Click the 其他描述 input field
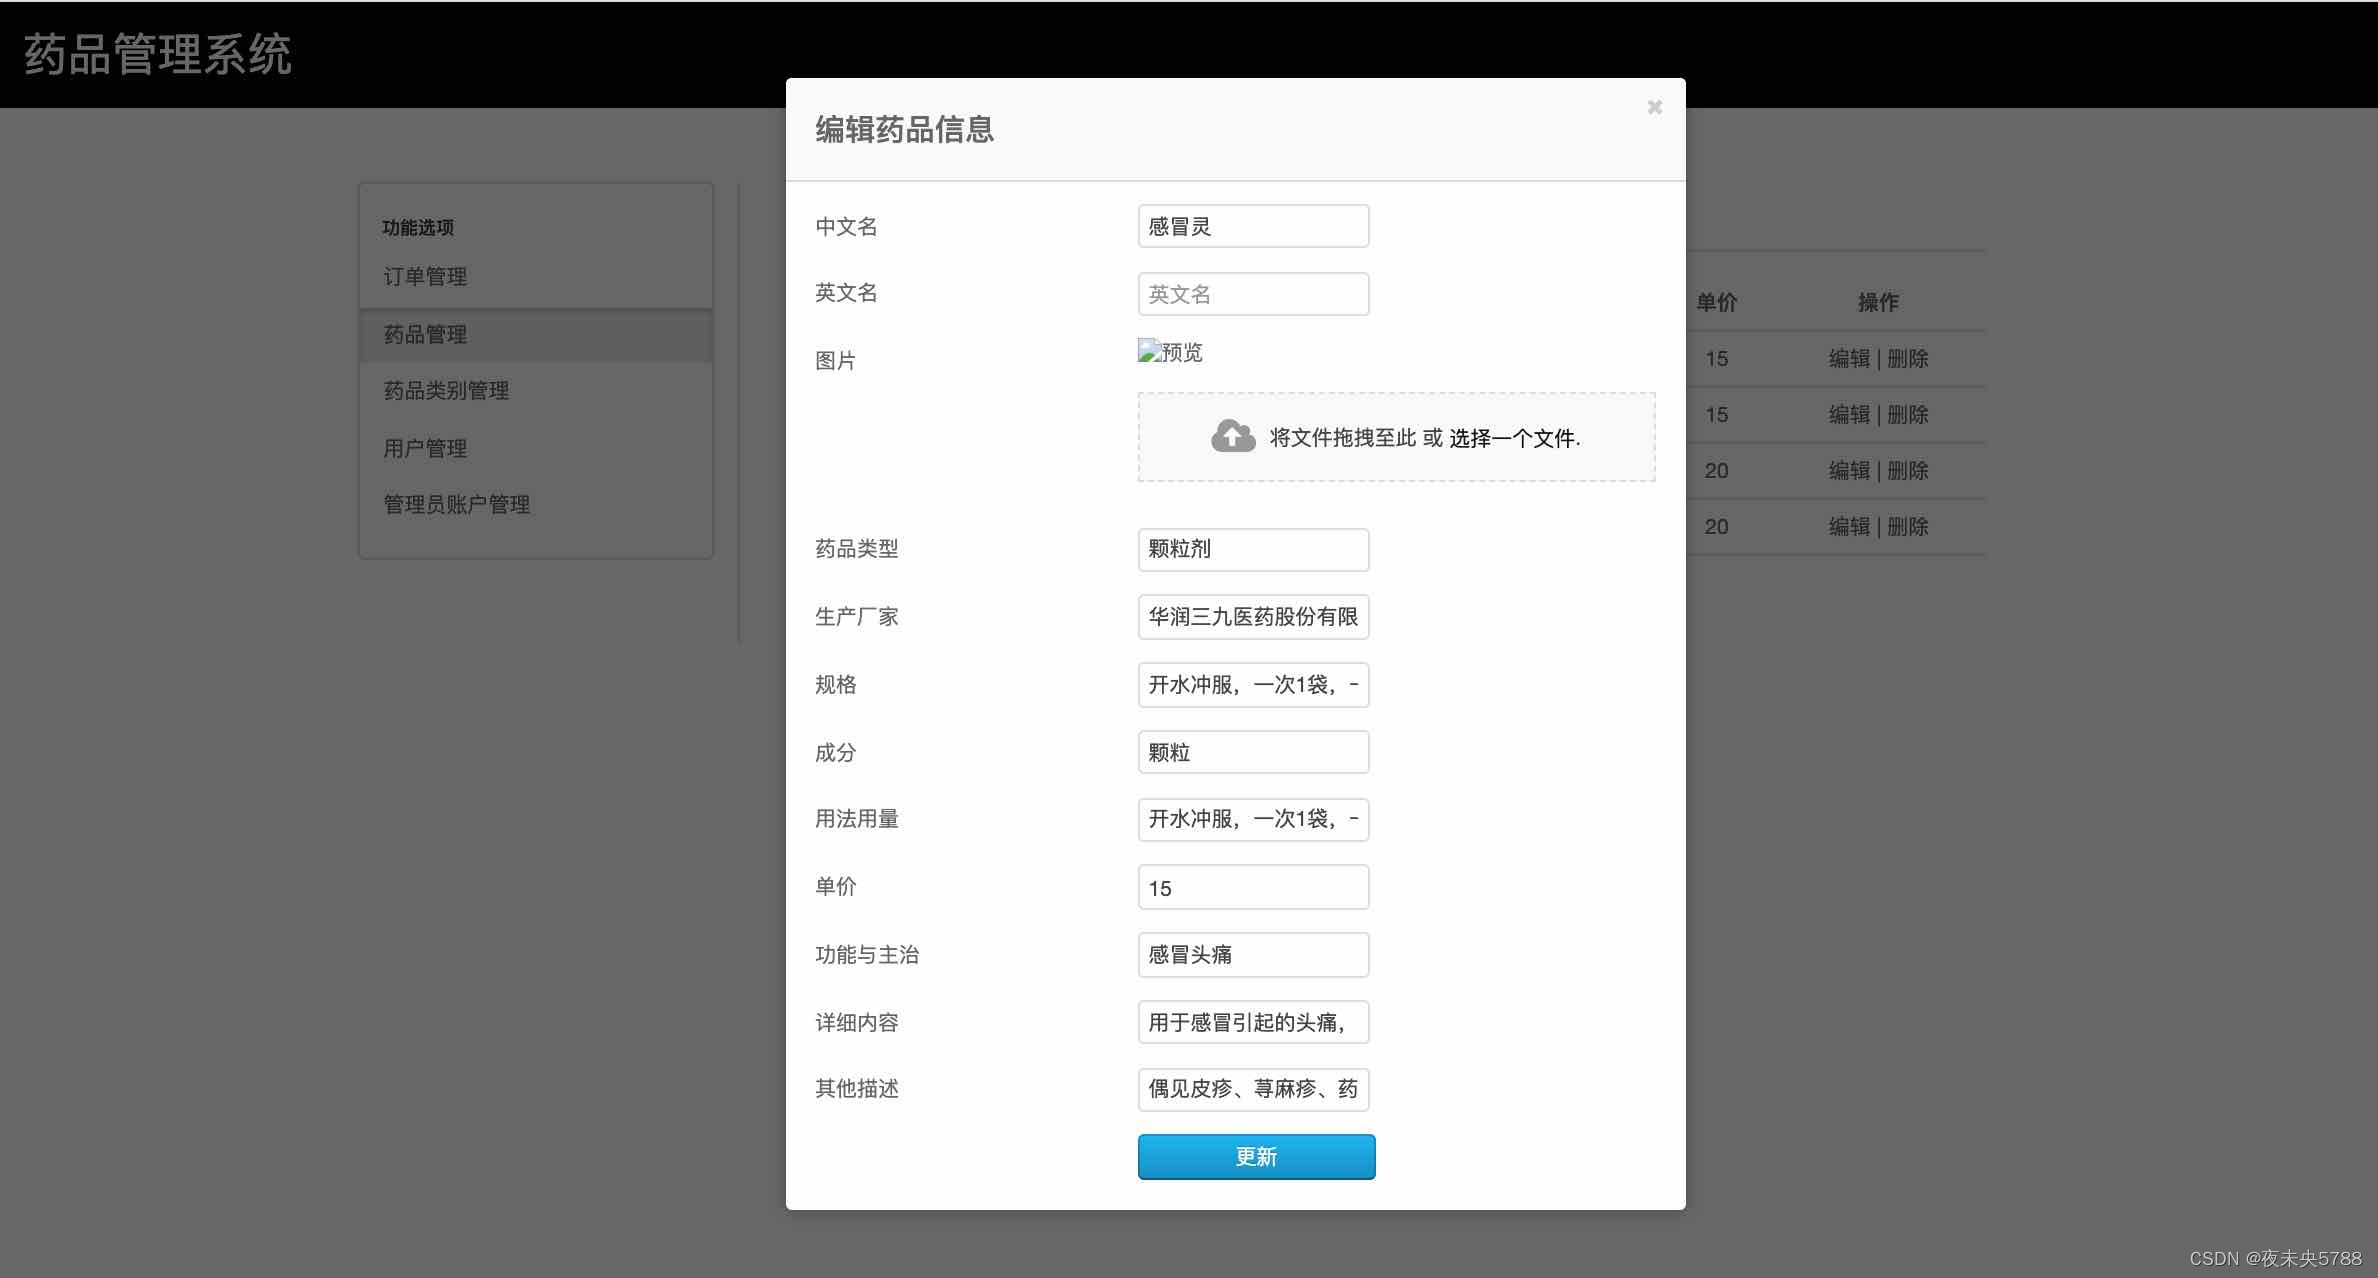2378x1278 pixels. (x=1253, y=1089)
